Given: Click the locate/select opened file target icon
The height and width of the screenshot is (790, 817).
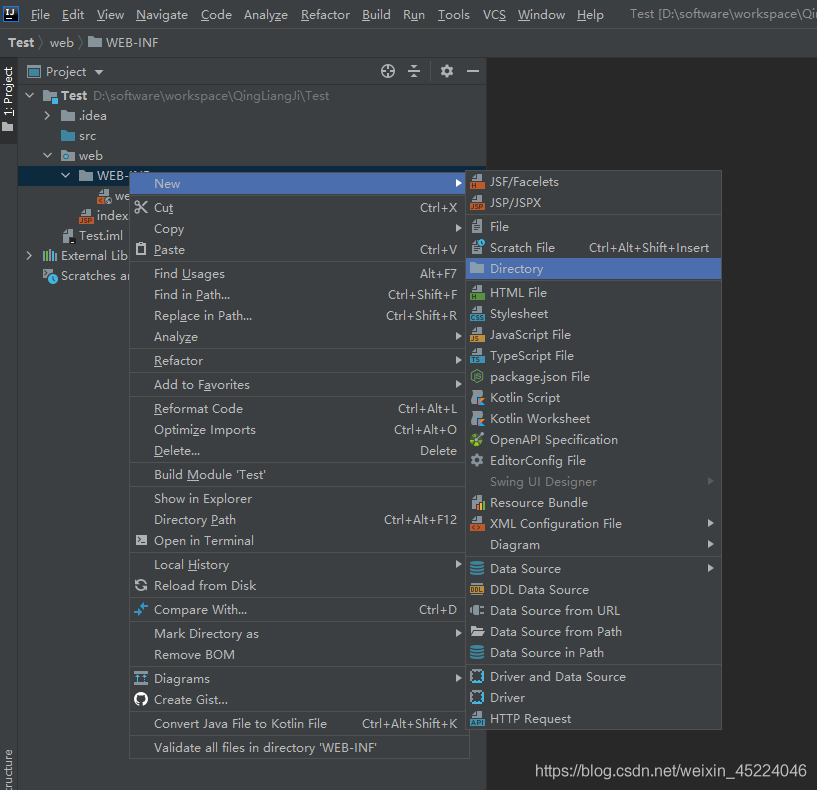Looking at the screenshot, I should pos(388,71).
